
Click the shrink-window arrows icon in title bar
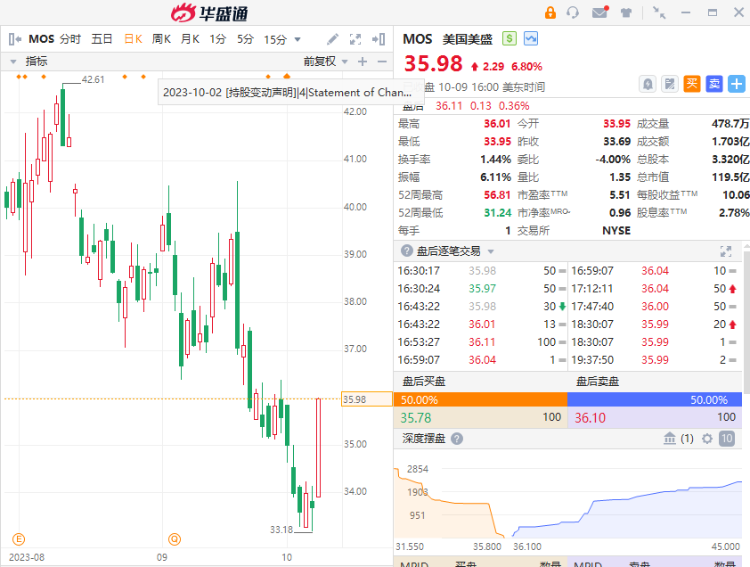point(660,13)
